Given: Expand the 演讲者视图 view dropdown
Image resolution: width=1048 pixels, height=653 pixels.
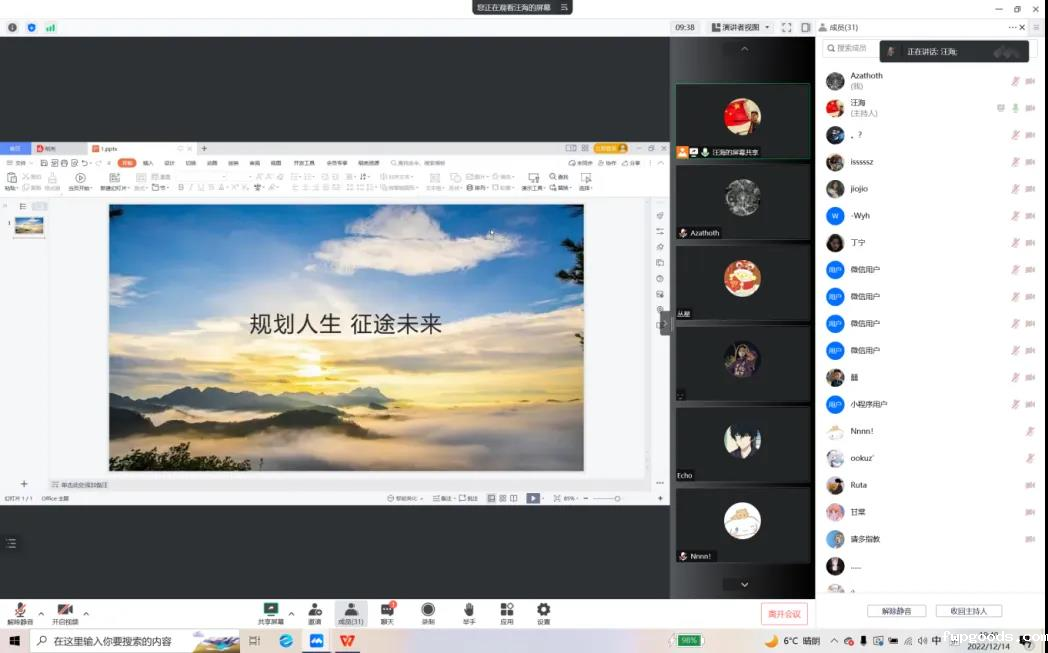Looking at the screenshot, I should (x=741, y=27).
